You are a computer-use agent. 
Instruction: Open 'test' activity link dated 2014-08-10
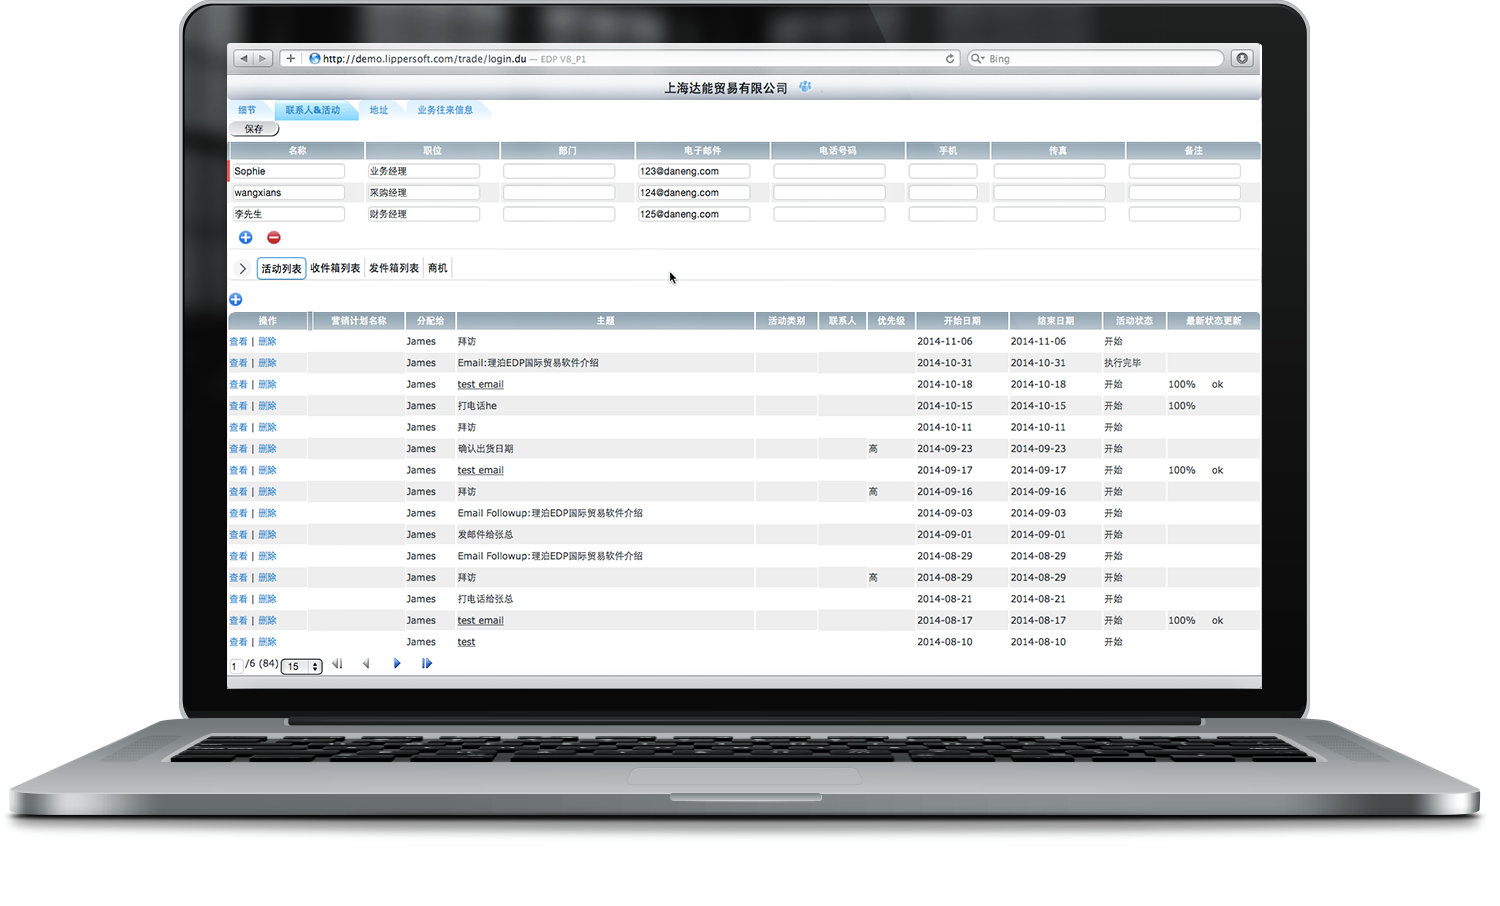tap(466, 642)
